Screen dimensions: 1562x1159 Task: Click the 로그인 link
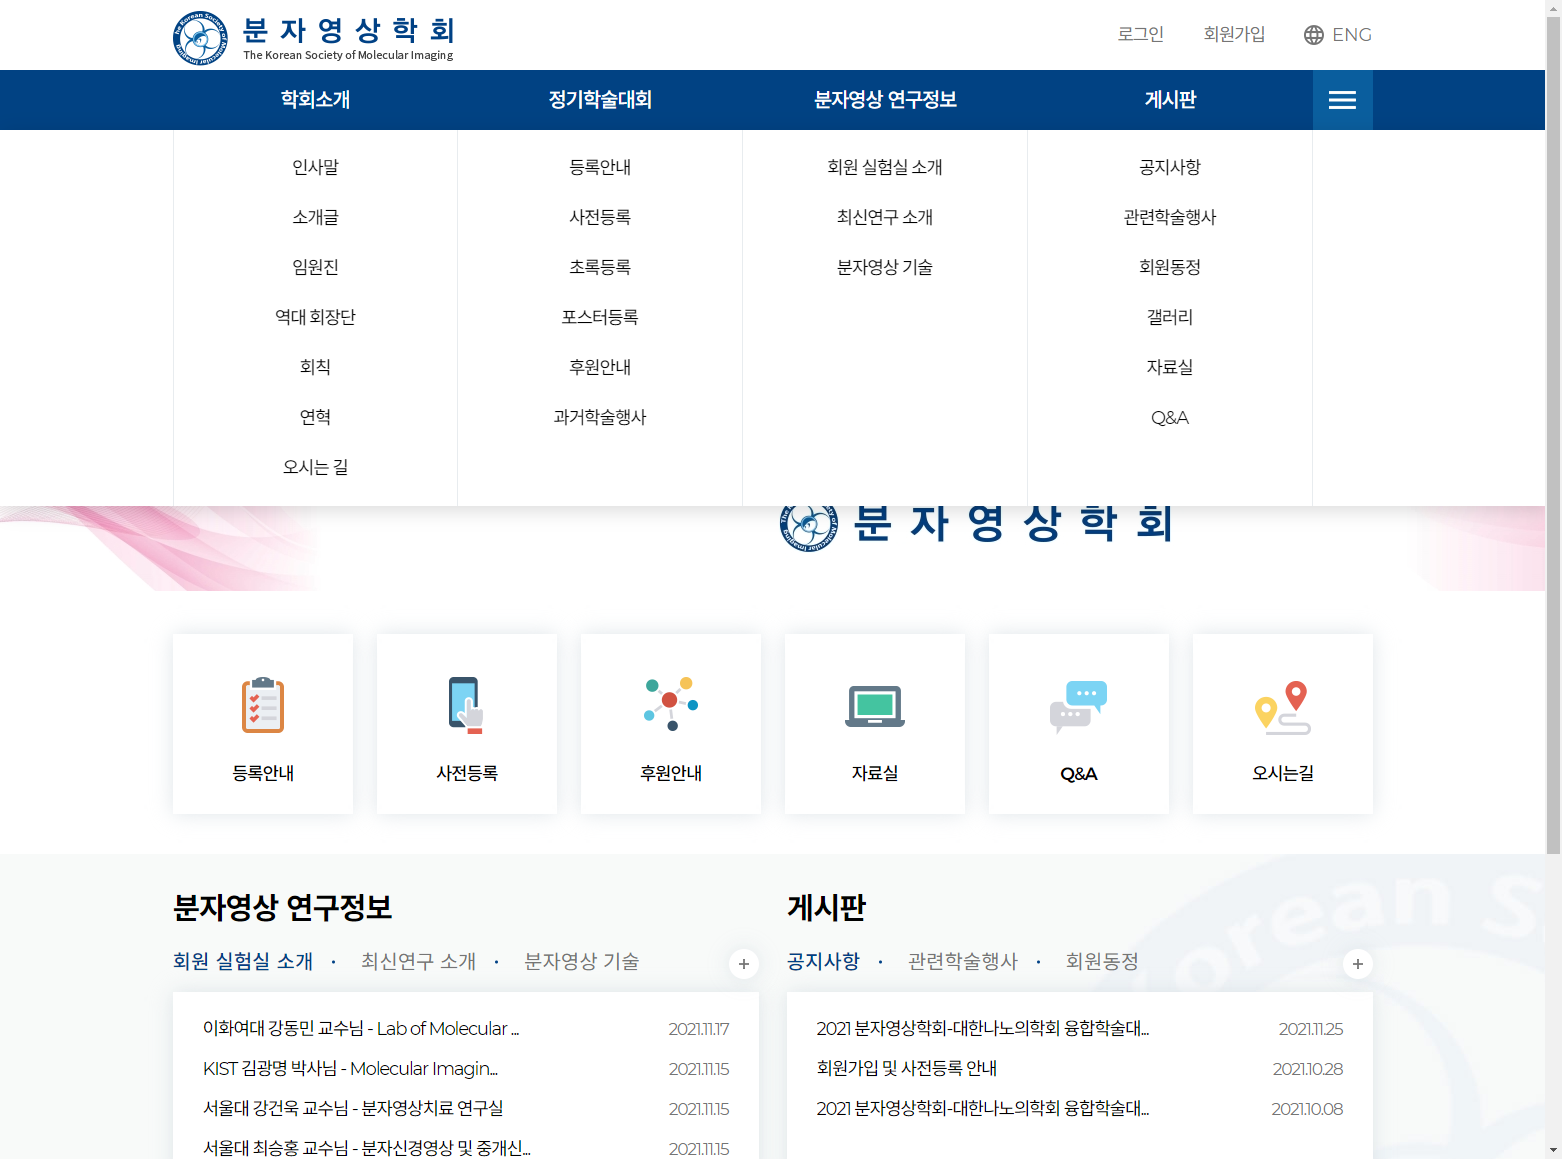point(1140,35)
